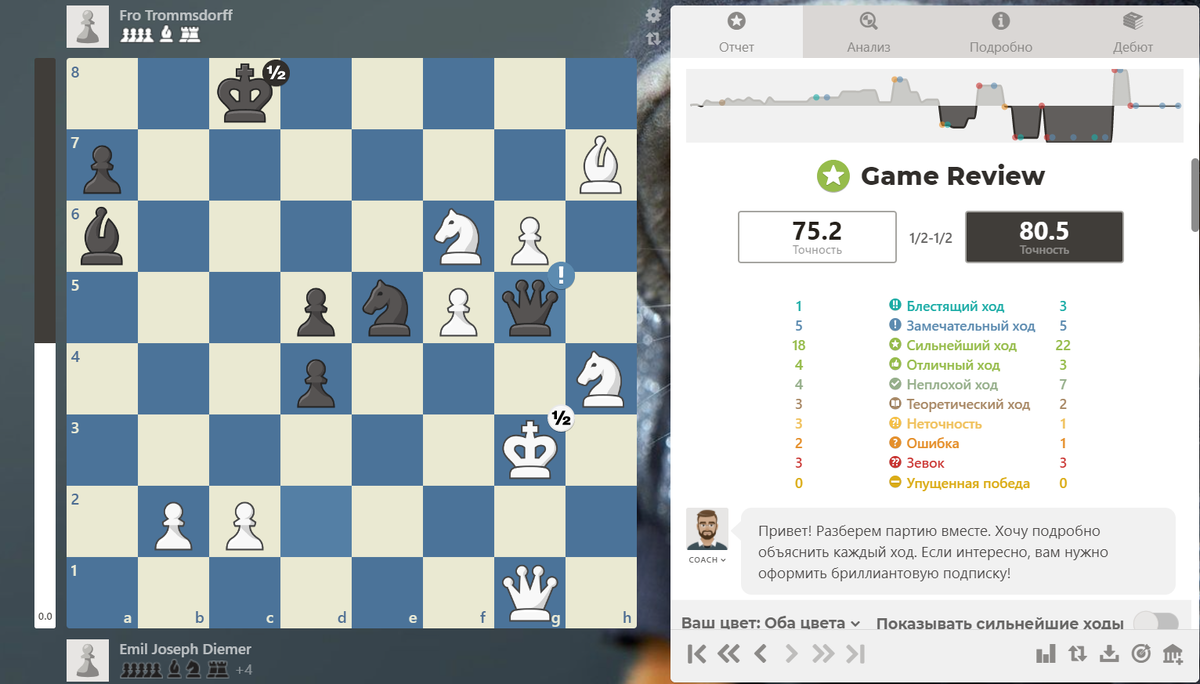The width and height of the screenshot is (1200, 684).
Task: Open the Дебют tab
Action: coord(1132,32)
